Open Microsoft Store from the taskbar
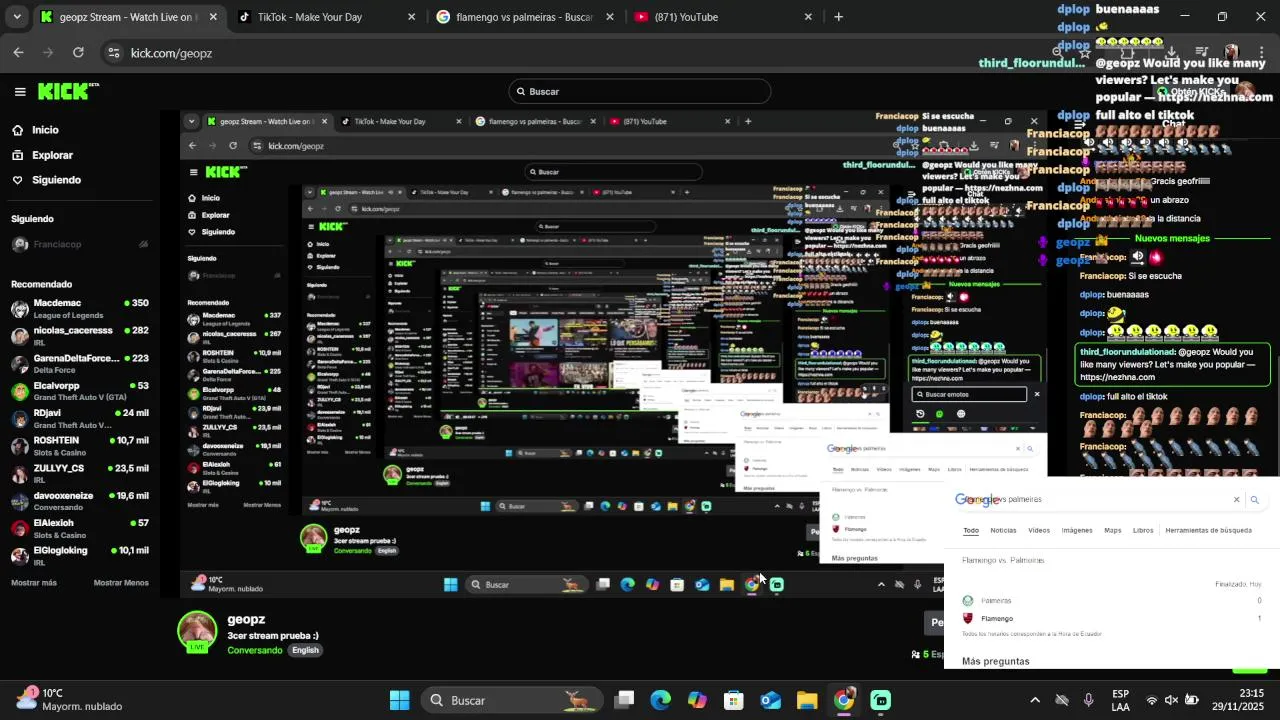The width and height of the screenshot is (1280, 720). coord(734,700)
